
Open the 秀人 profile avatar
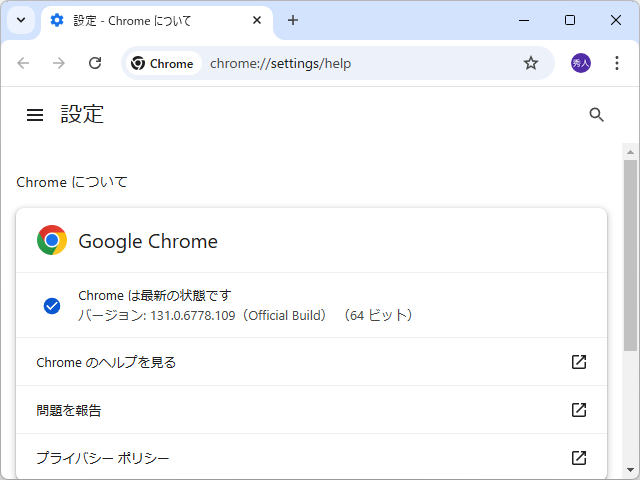click(580, 63)
